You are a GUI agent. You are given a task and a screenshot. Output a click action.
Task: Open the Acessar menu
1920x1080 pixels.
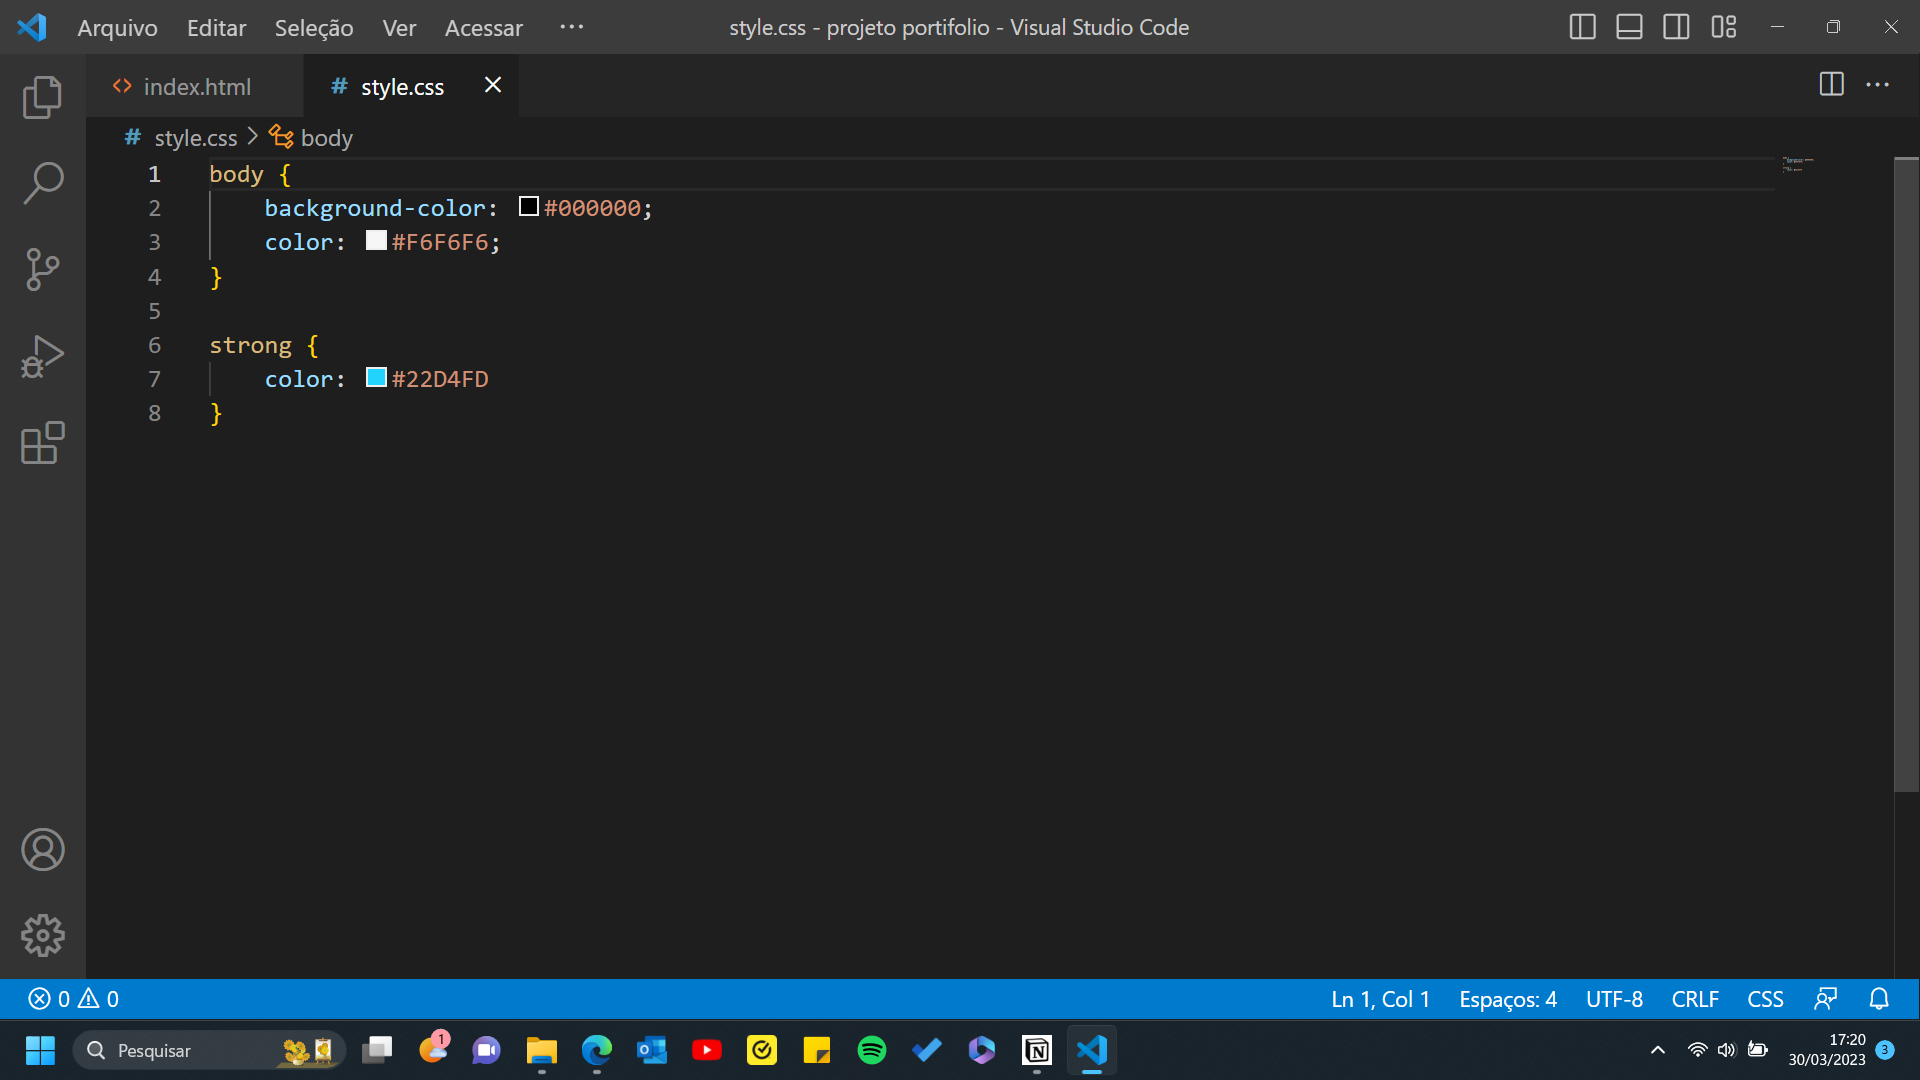click(x=483, y=28)
